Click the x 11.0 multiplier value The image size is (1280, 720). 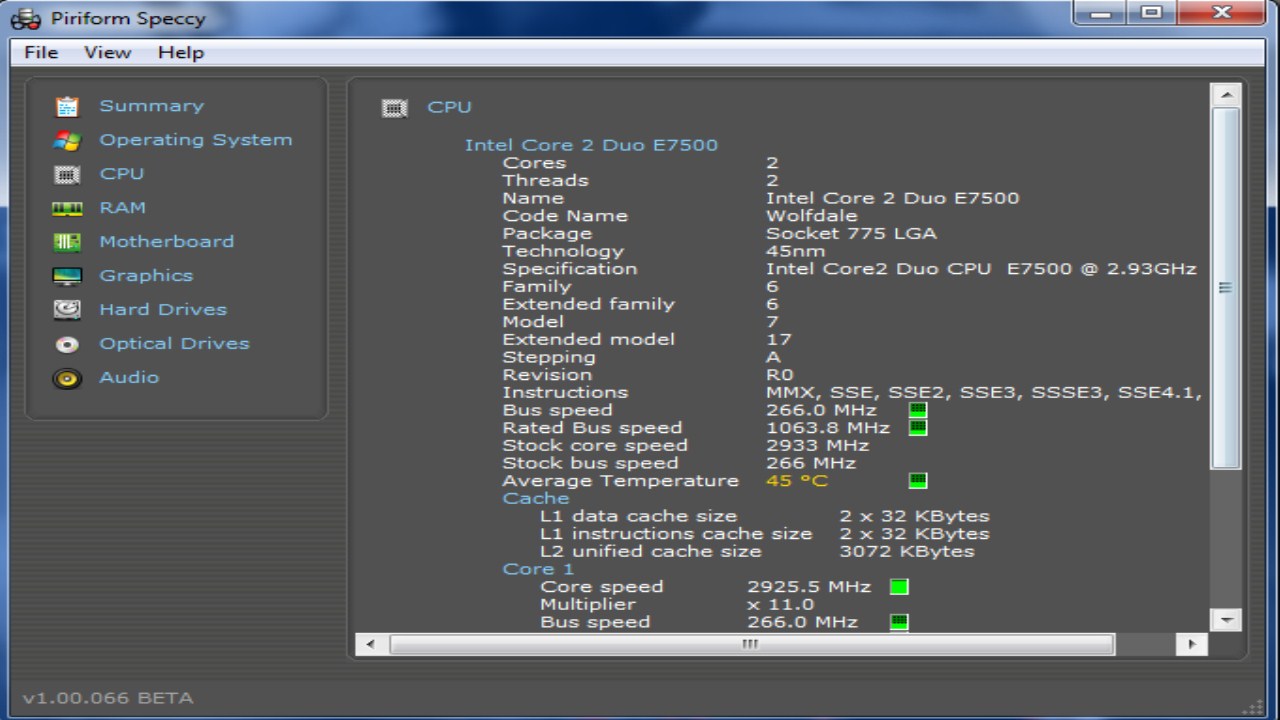781,604
